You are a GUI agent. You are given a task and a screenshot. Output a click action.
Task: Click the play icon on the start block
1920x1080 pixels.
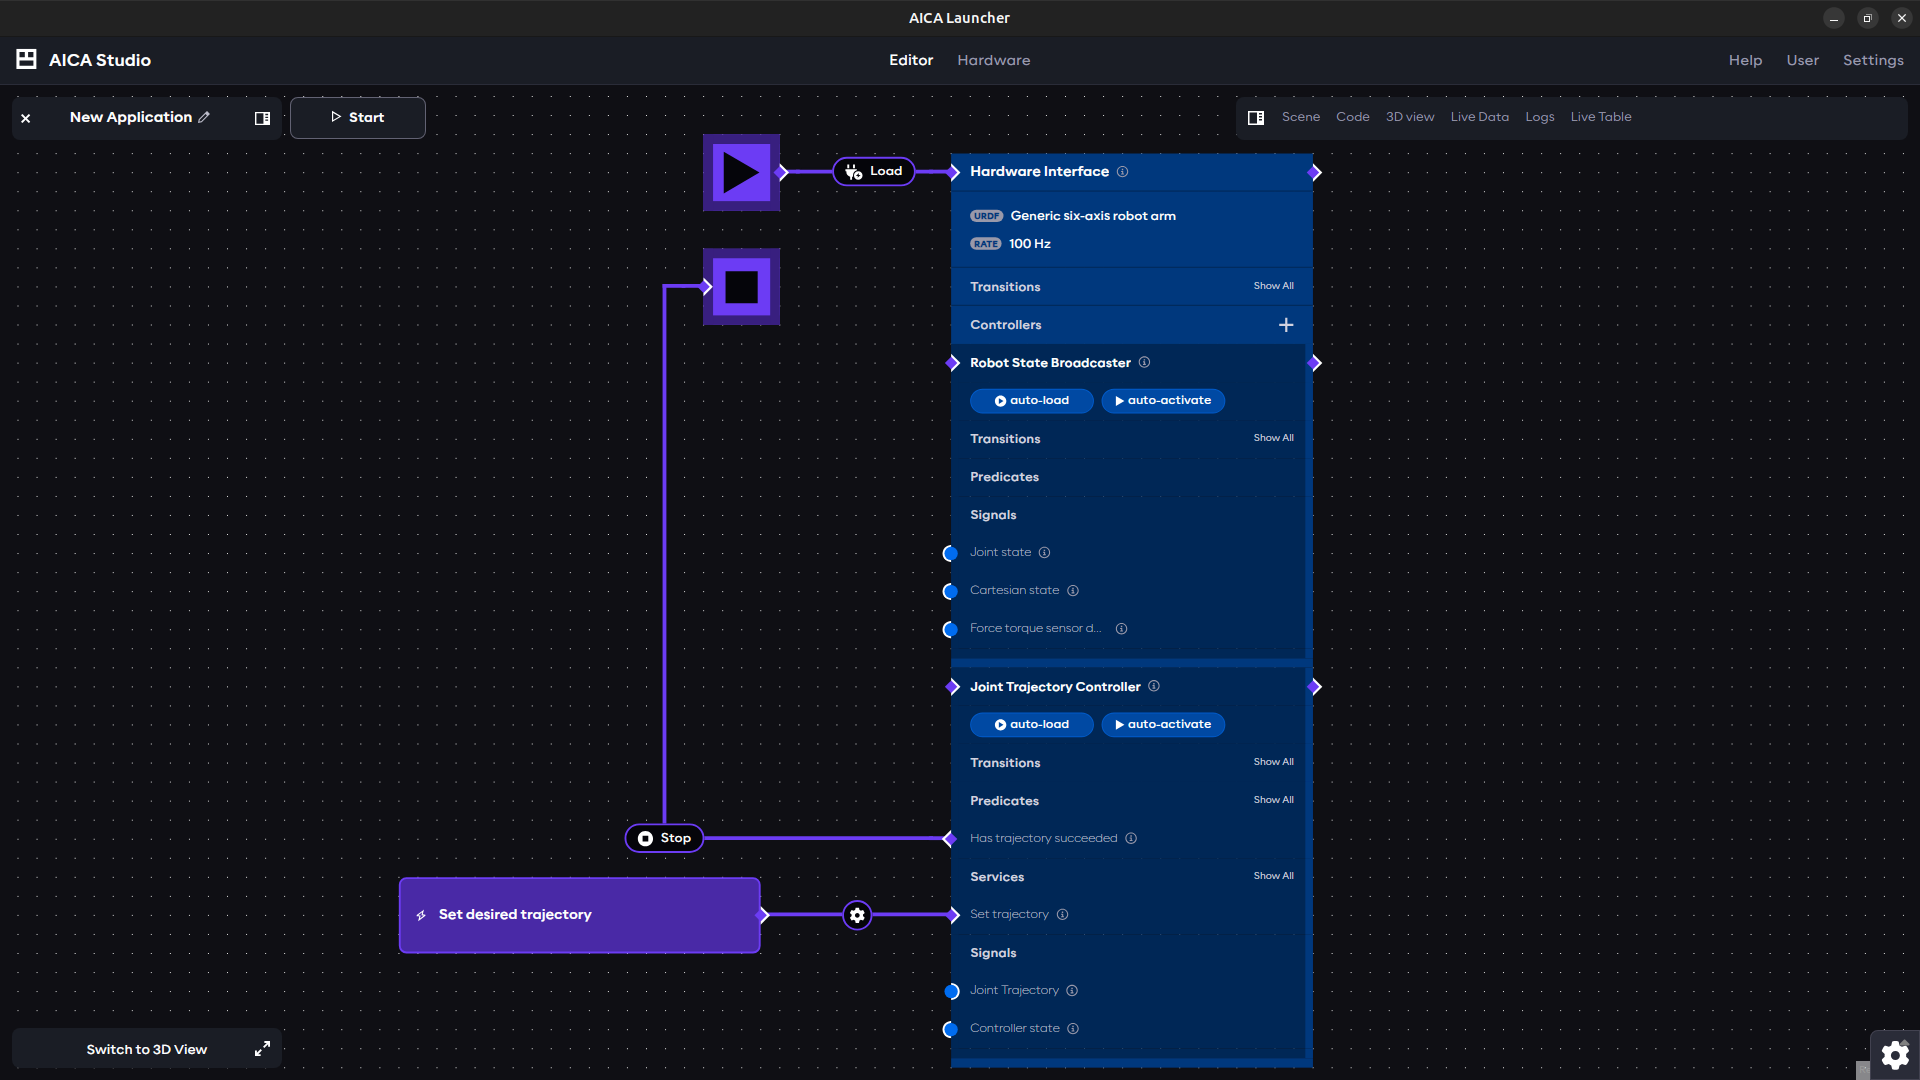[x=741, y=172]
